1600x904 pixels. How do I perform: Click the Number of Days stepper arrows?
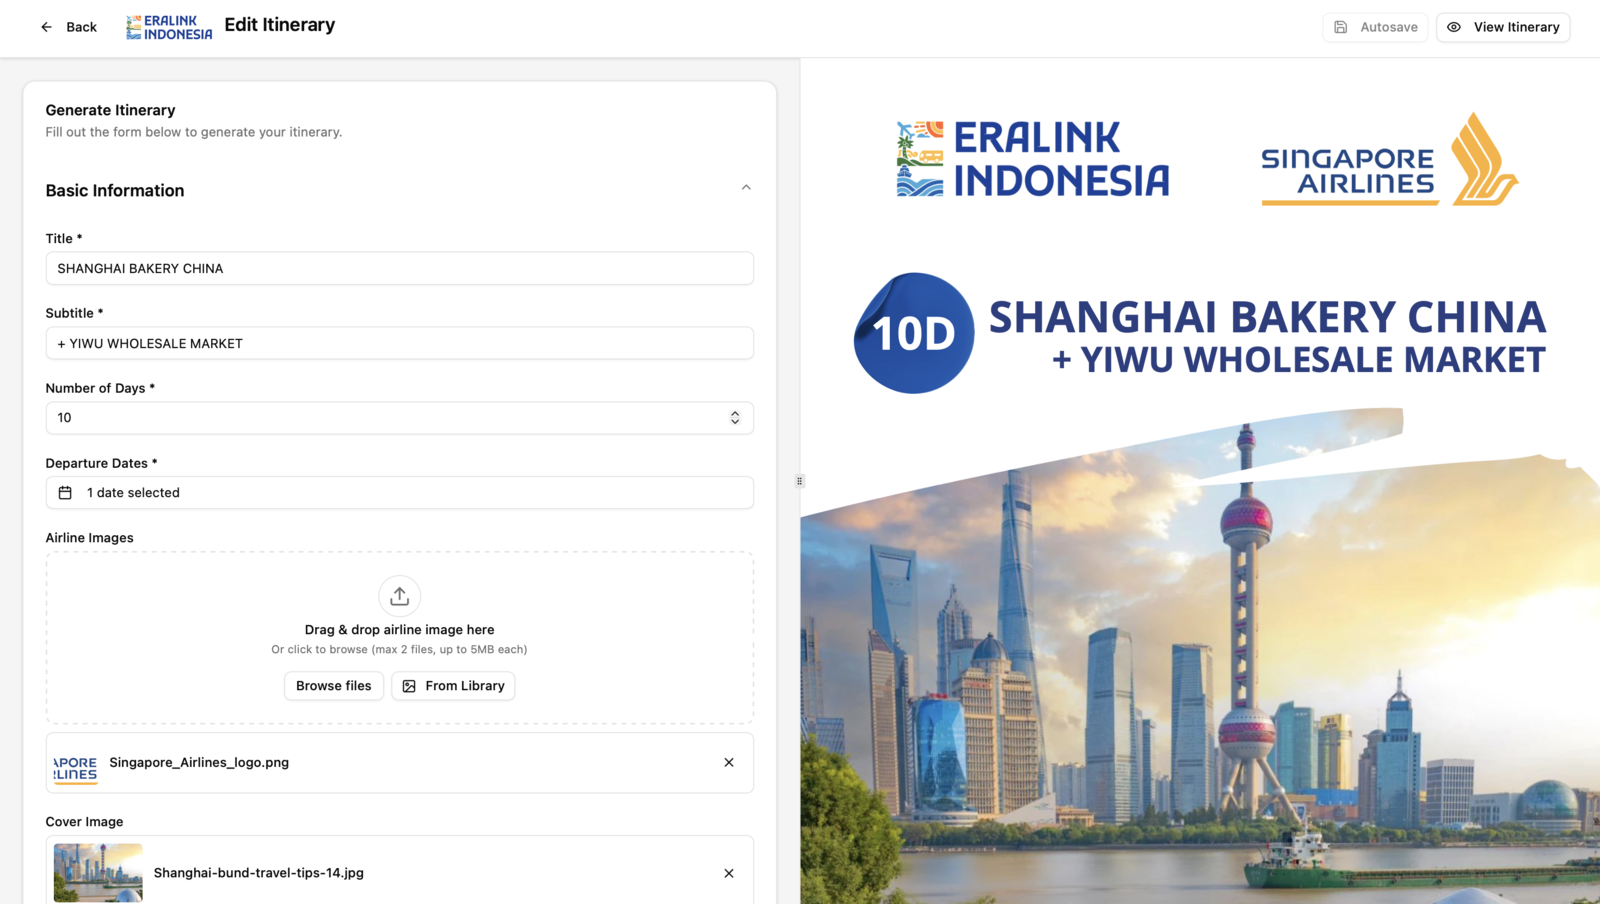(735, 418)
